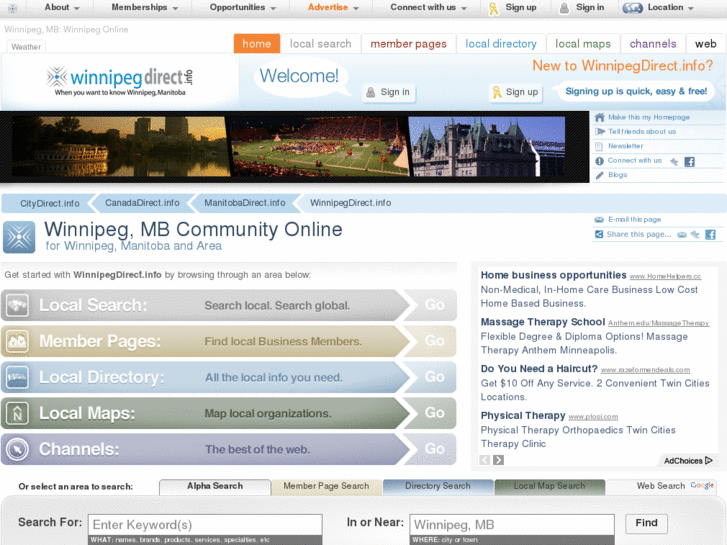Image resolution: width=727 pixels, height=545 pixels.
Task: Select the Alpha Search tab
Action: 215,486
